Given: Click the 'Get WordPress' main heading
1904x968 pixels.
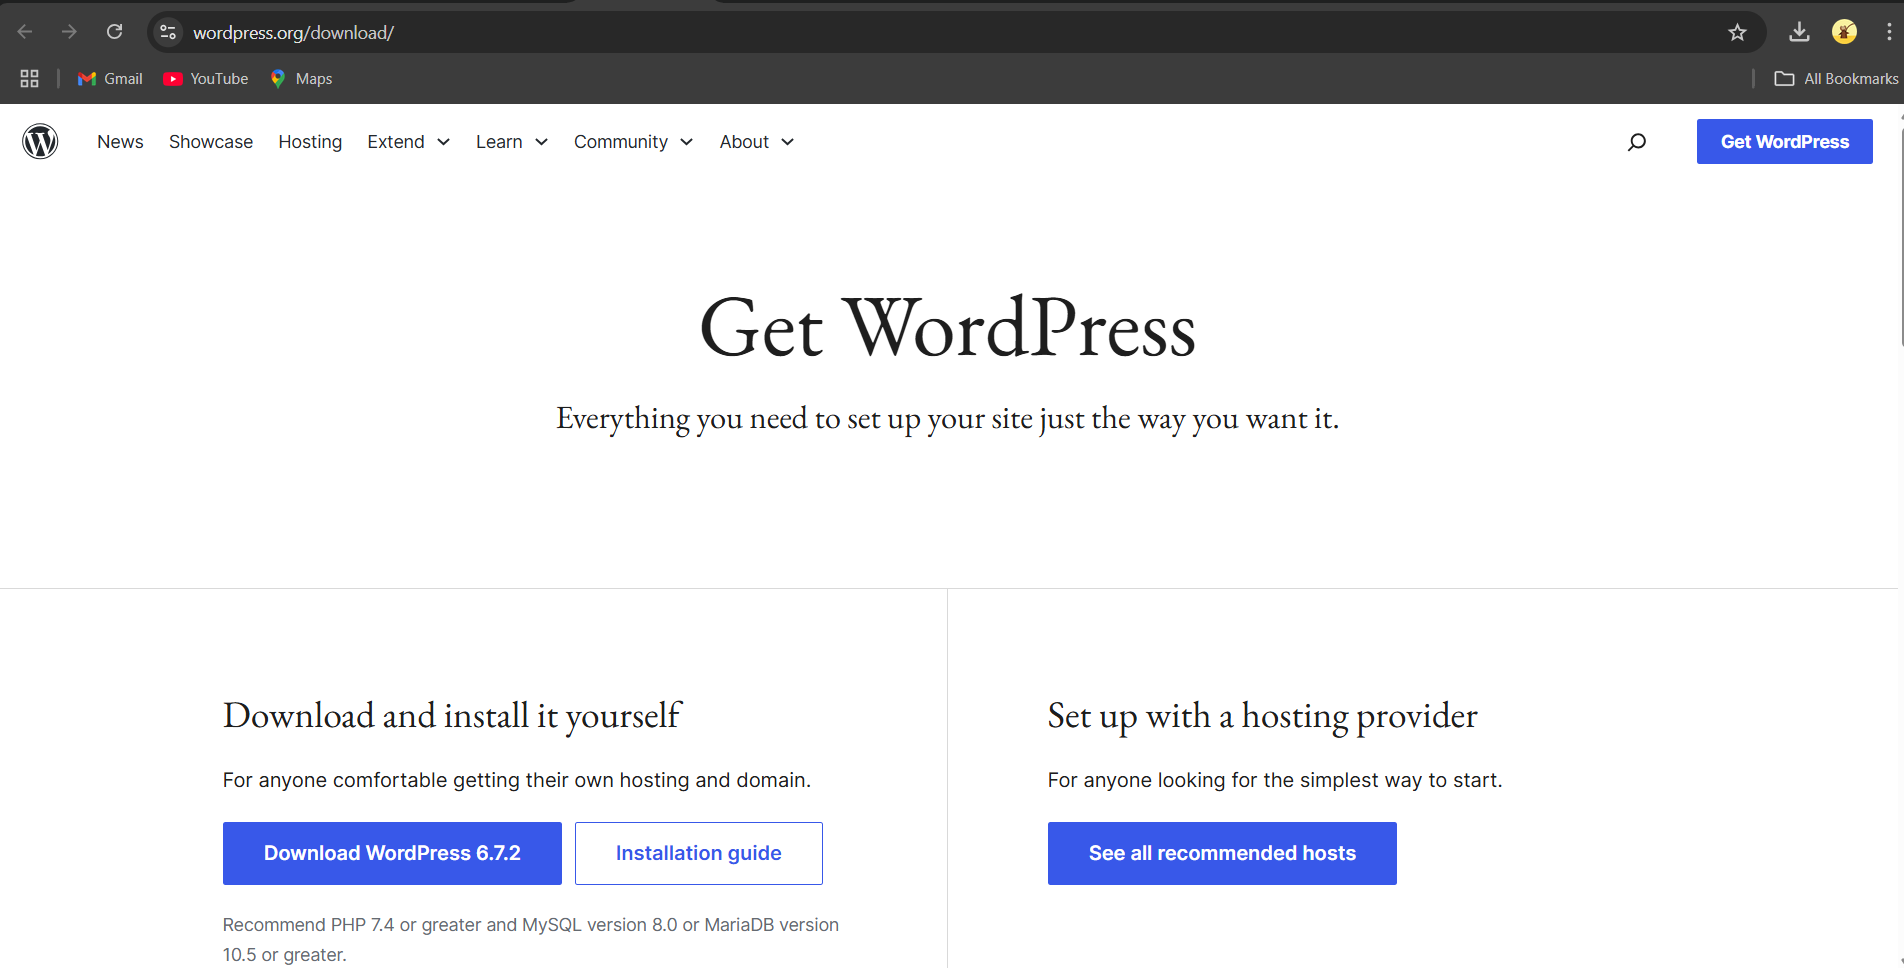Looking at the screenshot, I should (948, 327).
